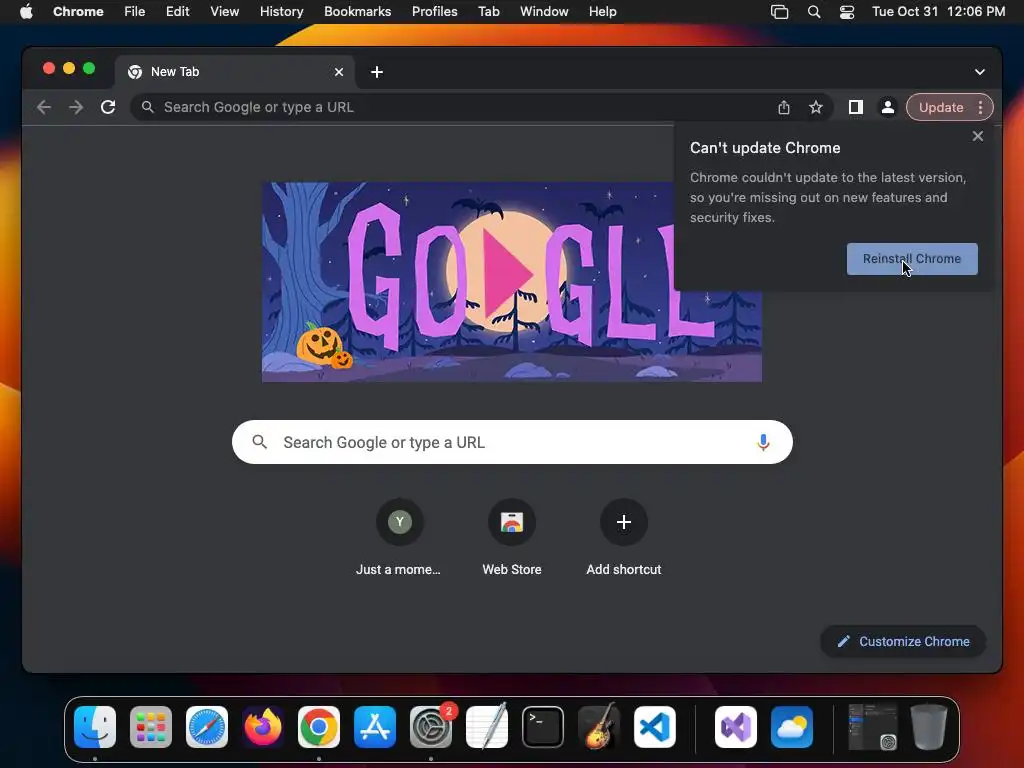Go back using the back arrow

point(44,107)
